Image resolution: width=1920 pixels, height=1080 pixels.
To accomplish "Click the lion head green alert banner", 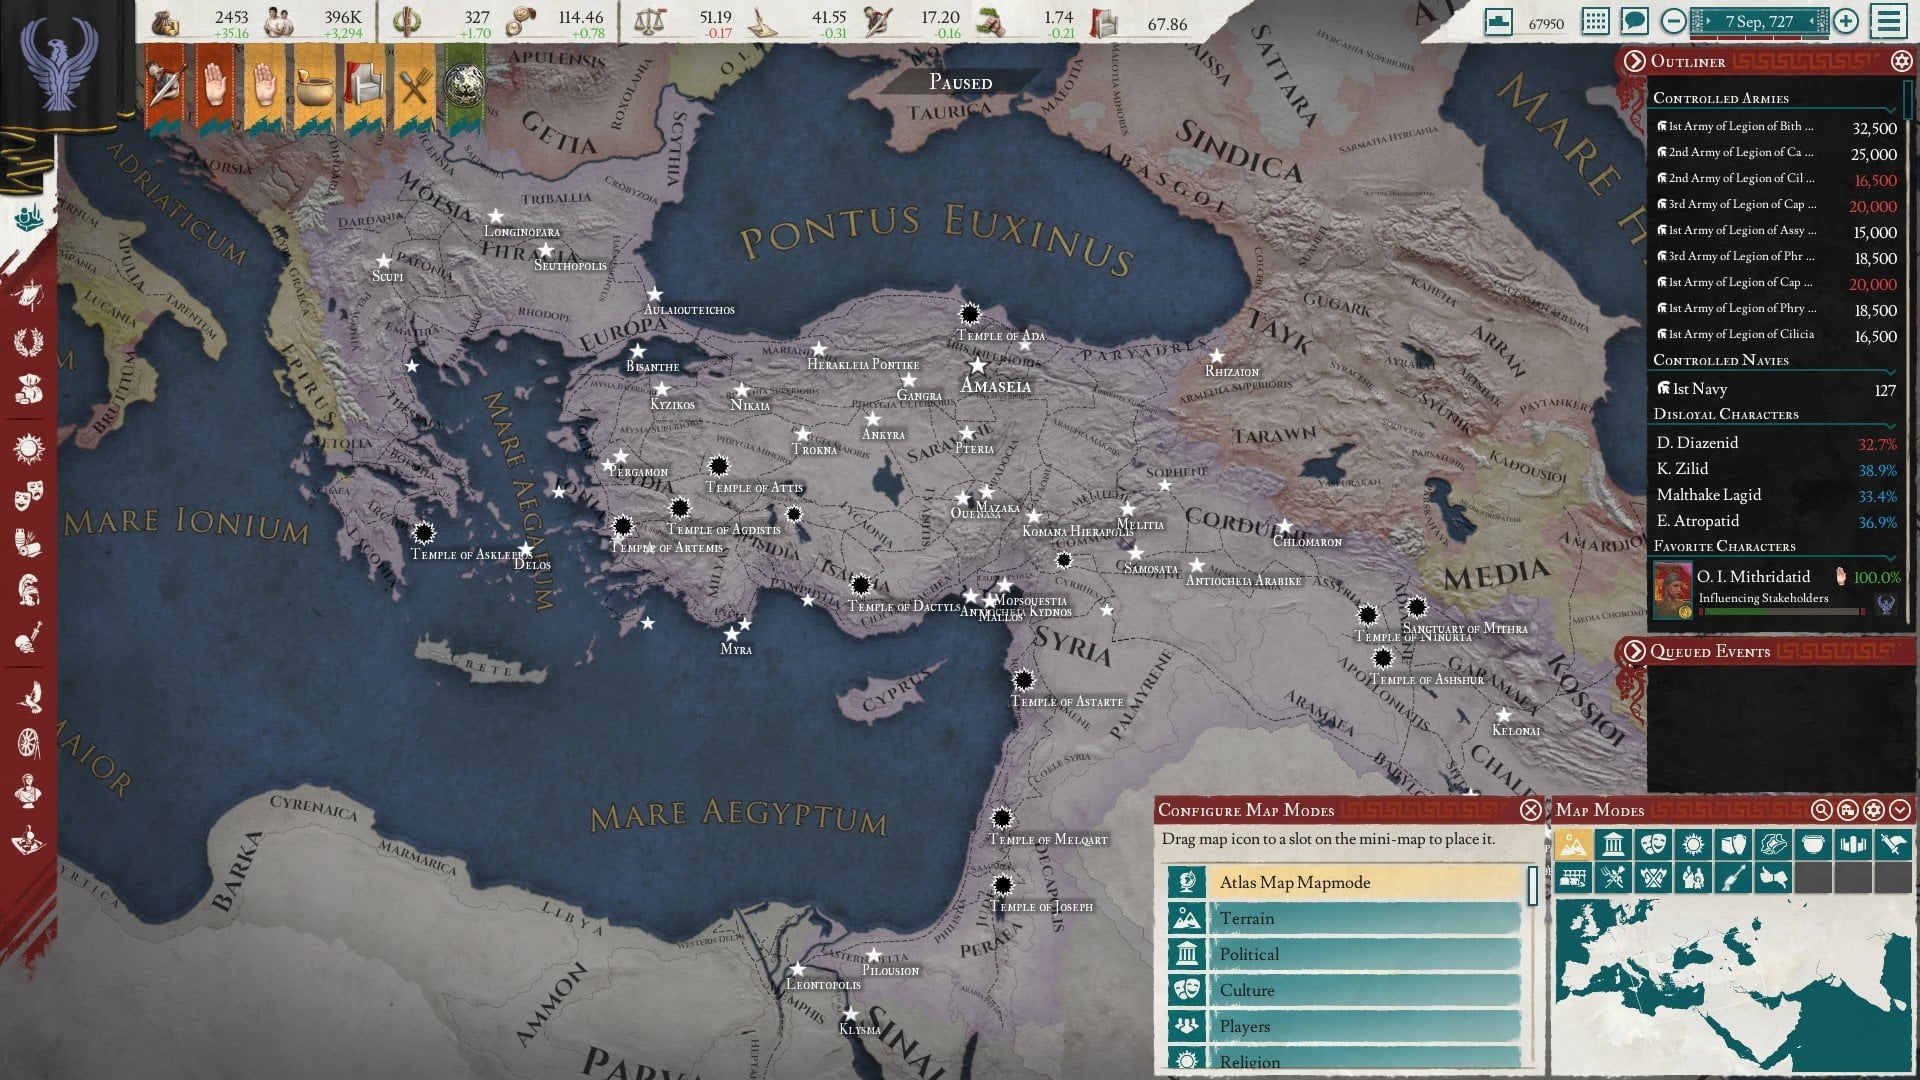I will 464,89.
